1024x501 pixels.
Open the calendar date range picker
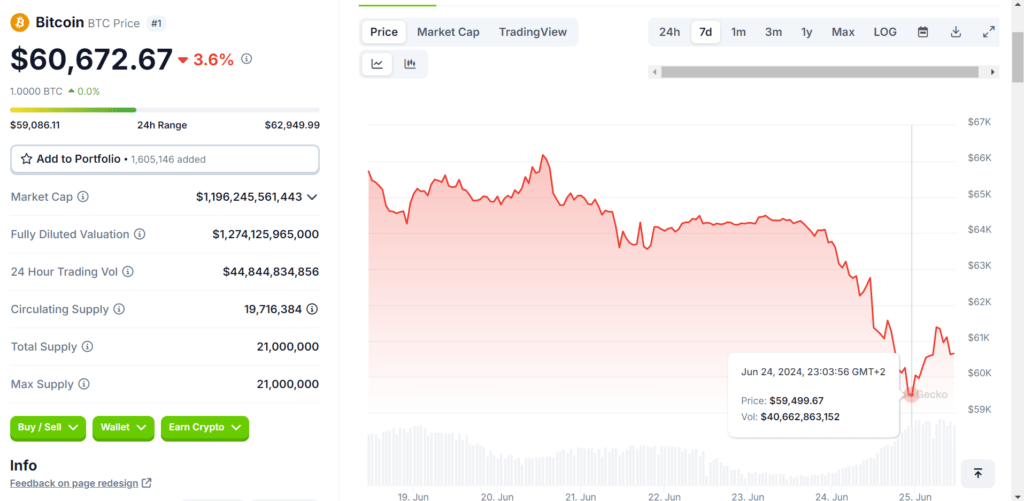click(x=923, y=32)
